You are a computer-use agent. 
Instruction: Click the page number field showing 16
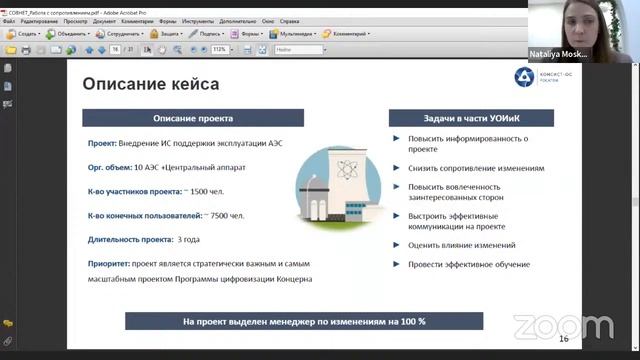pyautogui.click(x=115, y=50)
